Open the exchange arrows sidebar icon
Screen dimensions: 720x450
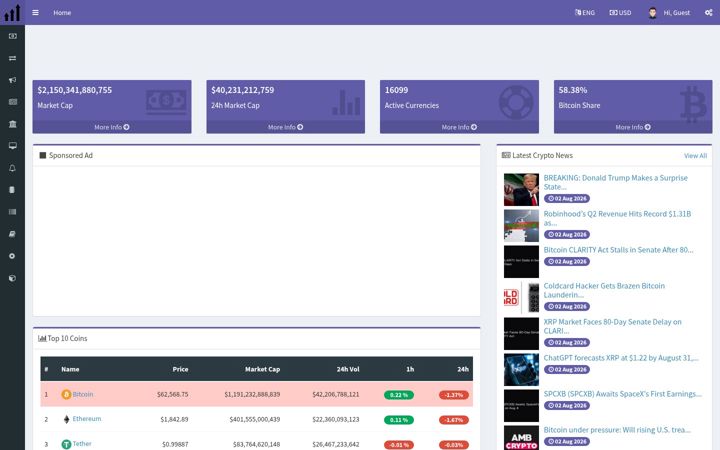click(12, 58)
